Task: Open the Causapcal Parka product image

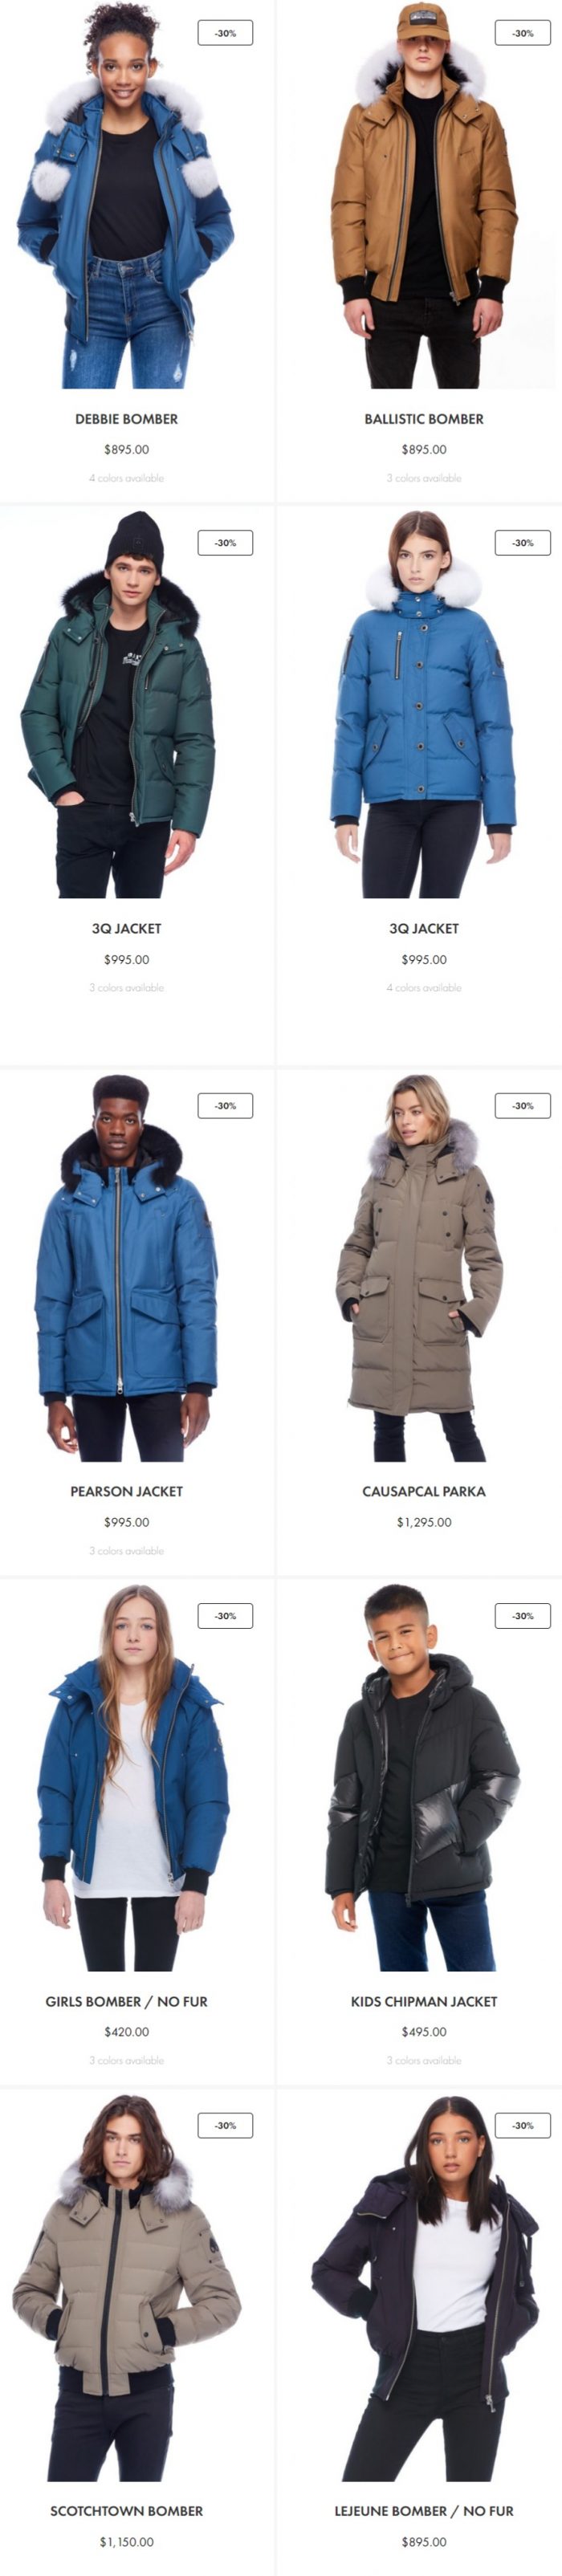Action: click(423, 1268)
